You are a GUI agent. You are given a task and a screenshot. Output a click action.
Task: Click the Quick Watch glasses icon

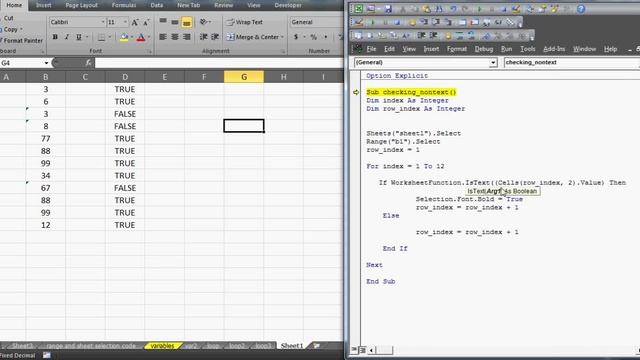point(498,22)
